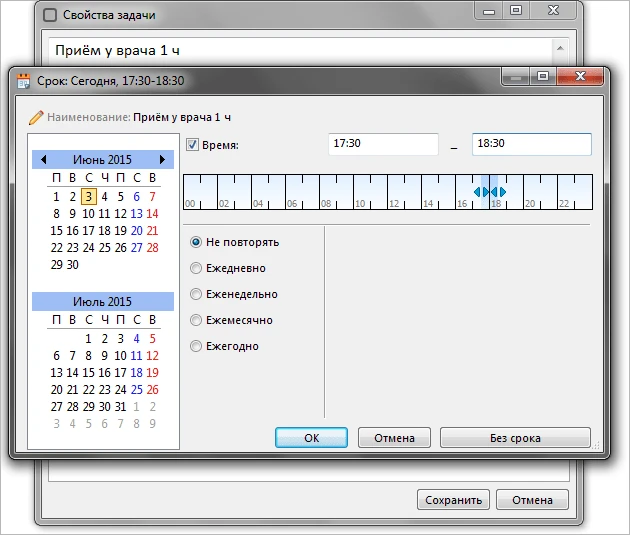
Task: Select Ежедневно repeat option
Action: [196, 268]
